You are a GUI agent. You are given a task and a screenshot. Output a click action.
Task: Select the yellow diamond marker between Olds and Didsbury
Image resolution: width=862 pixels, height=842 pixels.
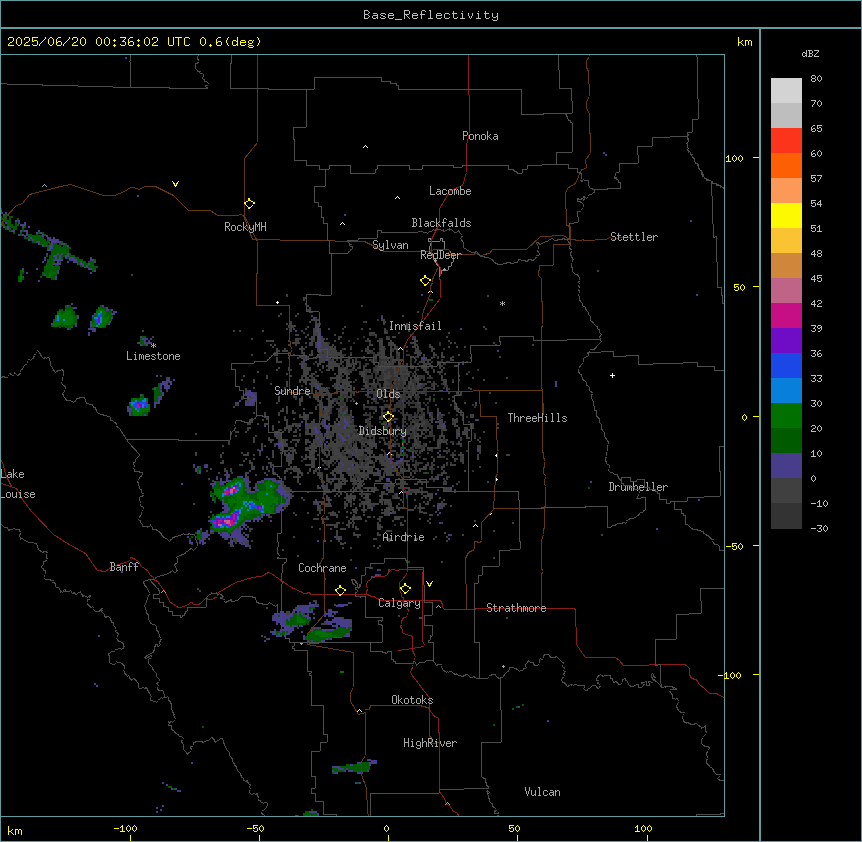pyautogui.click(x=388, y=417)
